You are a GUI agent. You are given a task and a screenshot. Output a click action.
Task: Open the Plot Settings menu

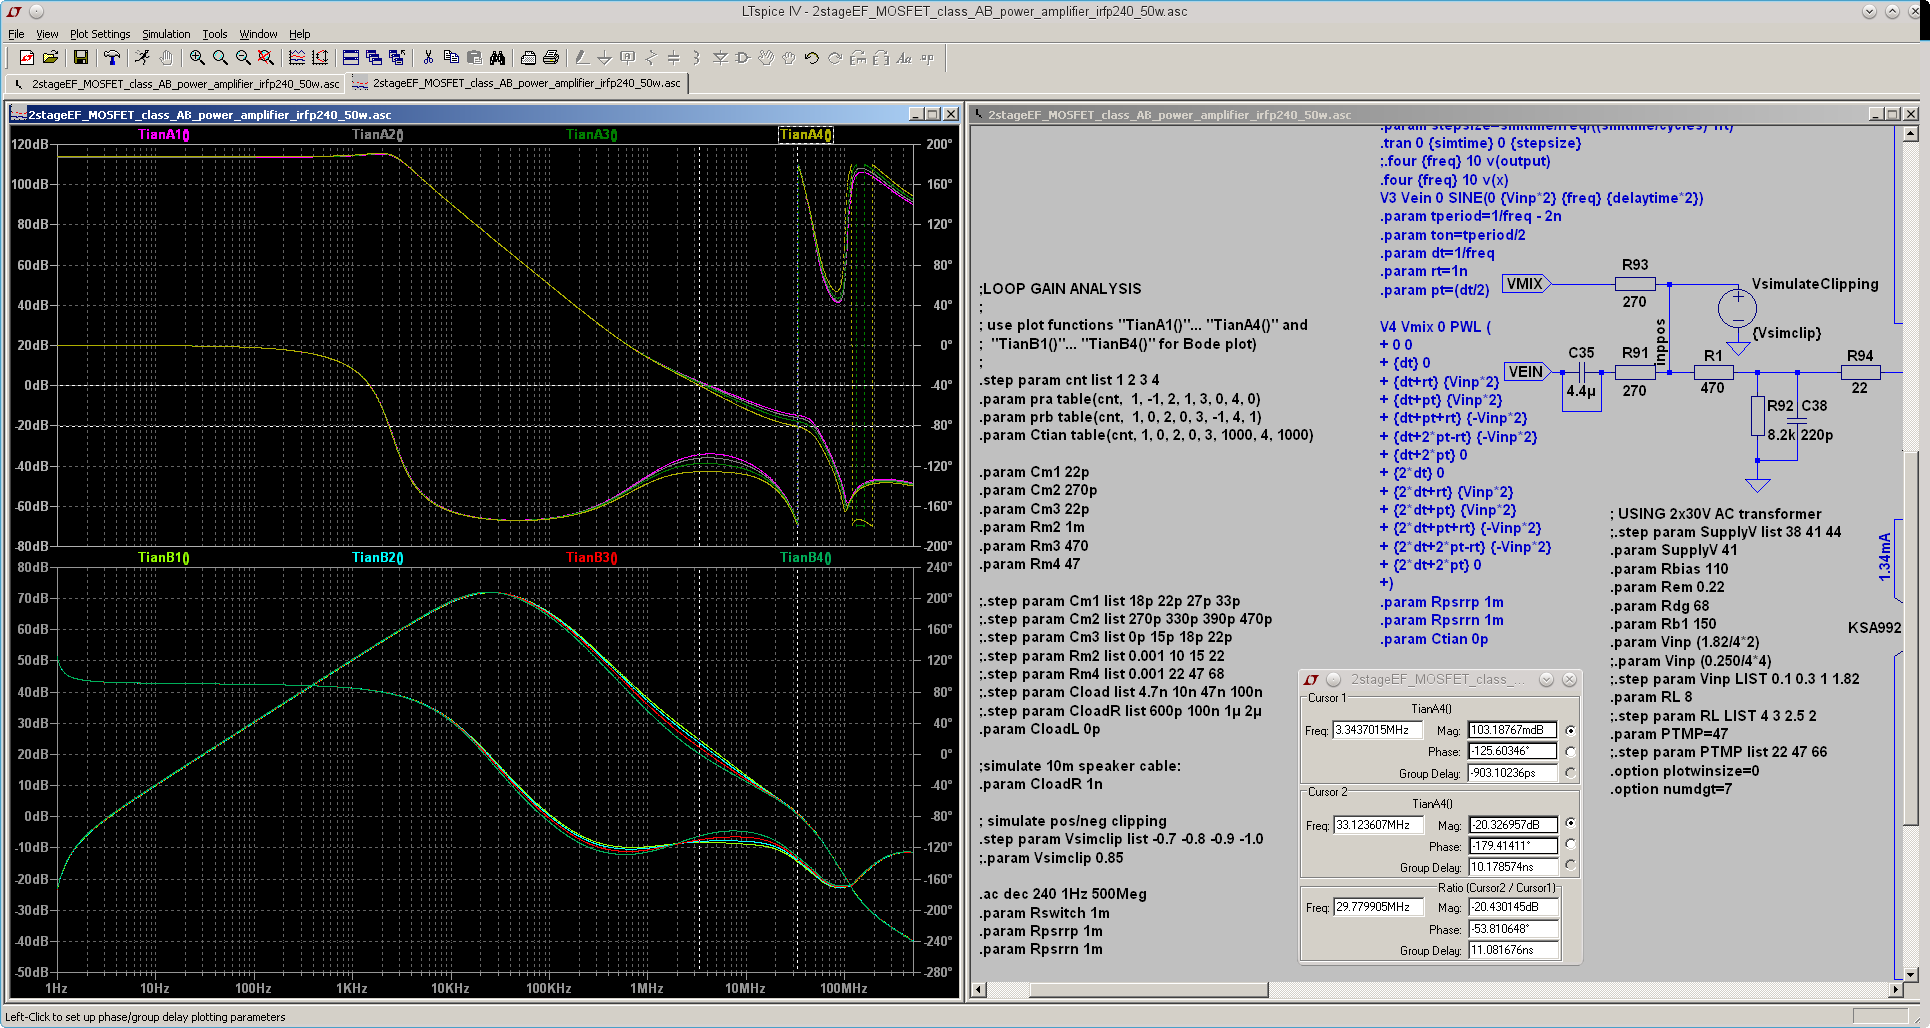tap(100, 34)
